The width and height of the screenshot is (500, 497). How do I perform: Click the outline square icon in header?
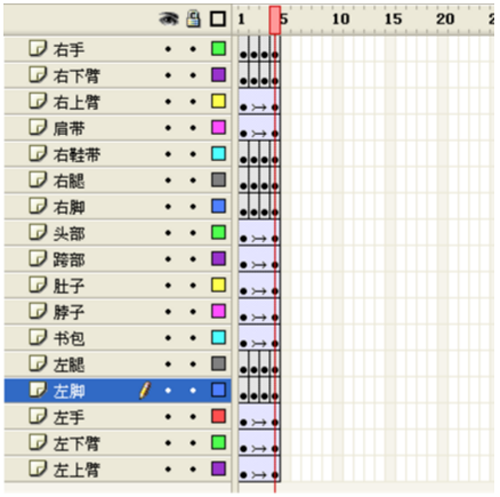[x=218, y=19]
